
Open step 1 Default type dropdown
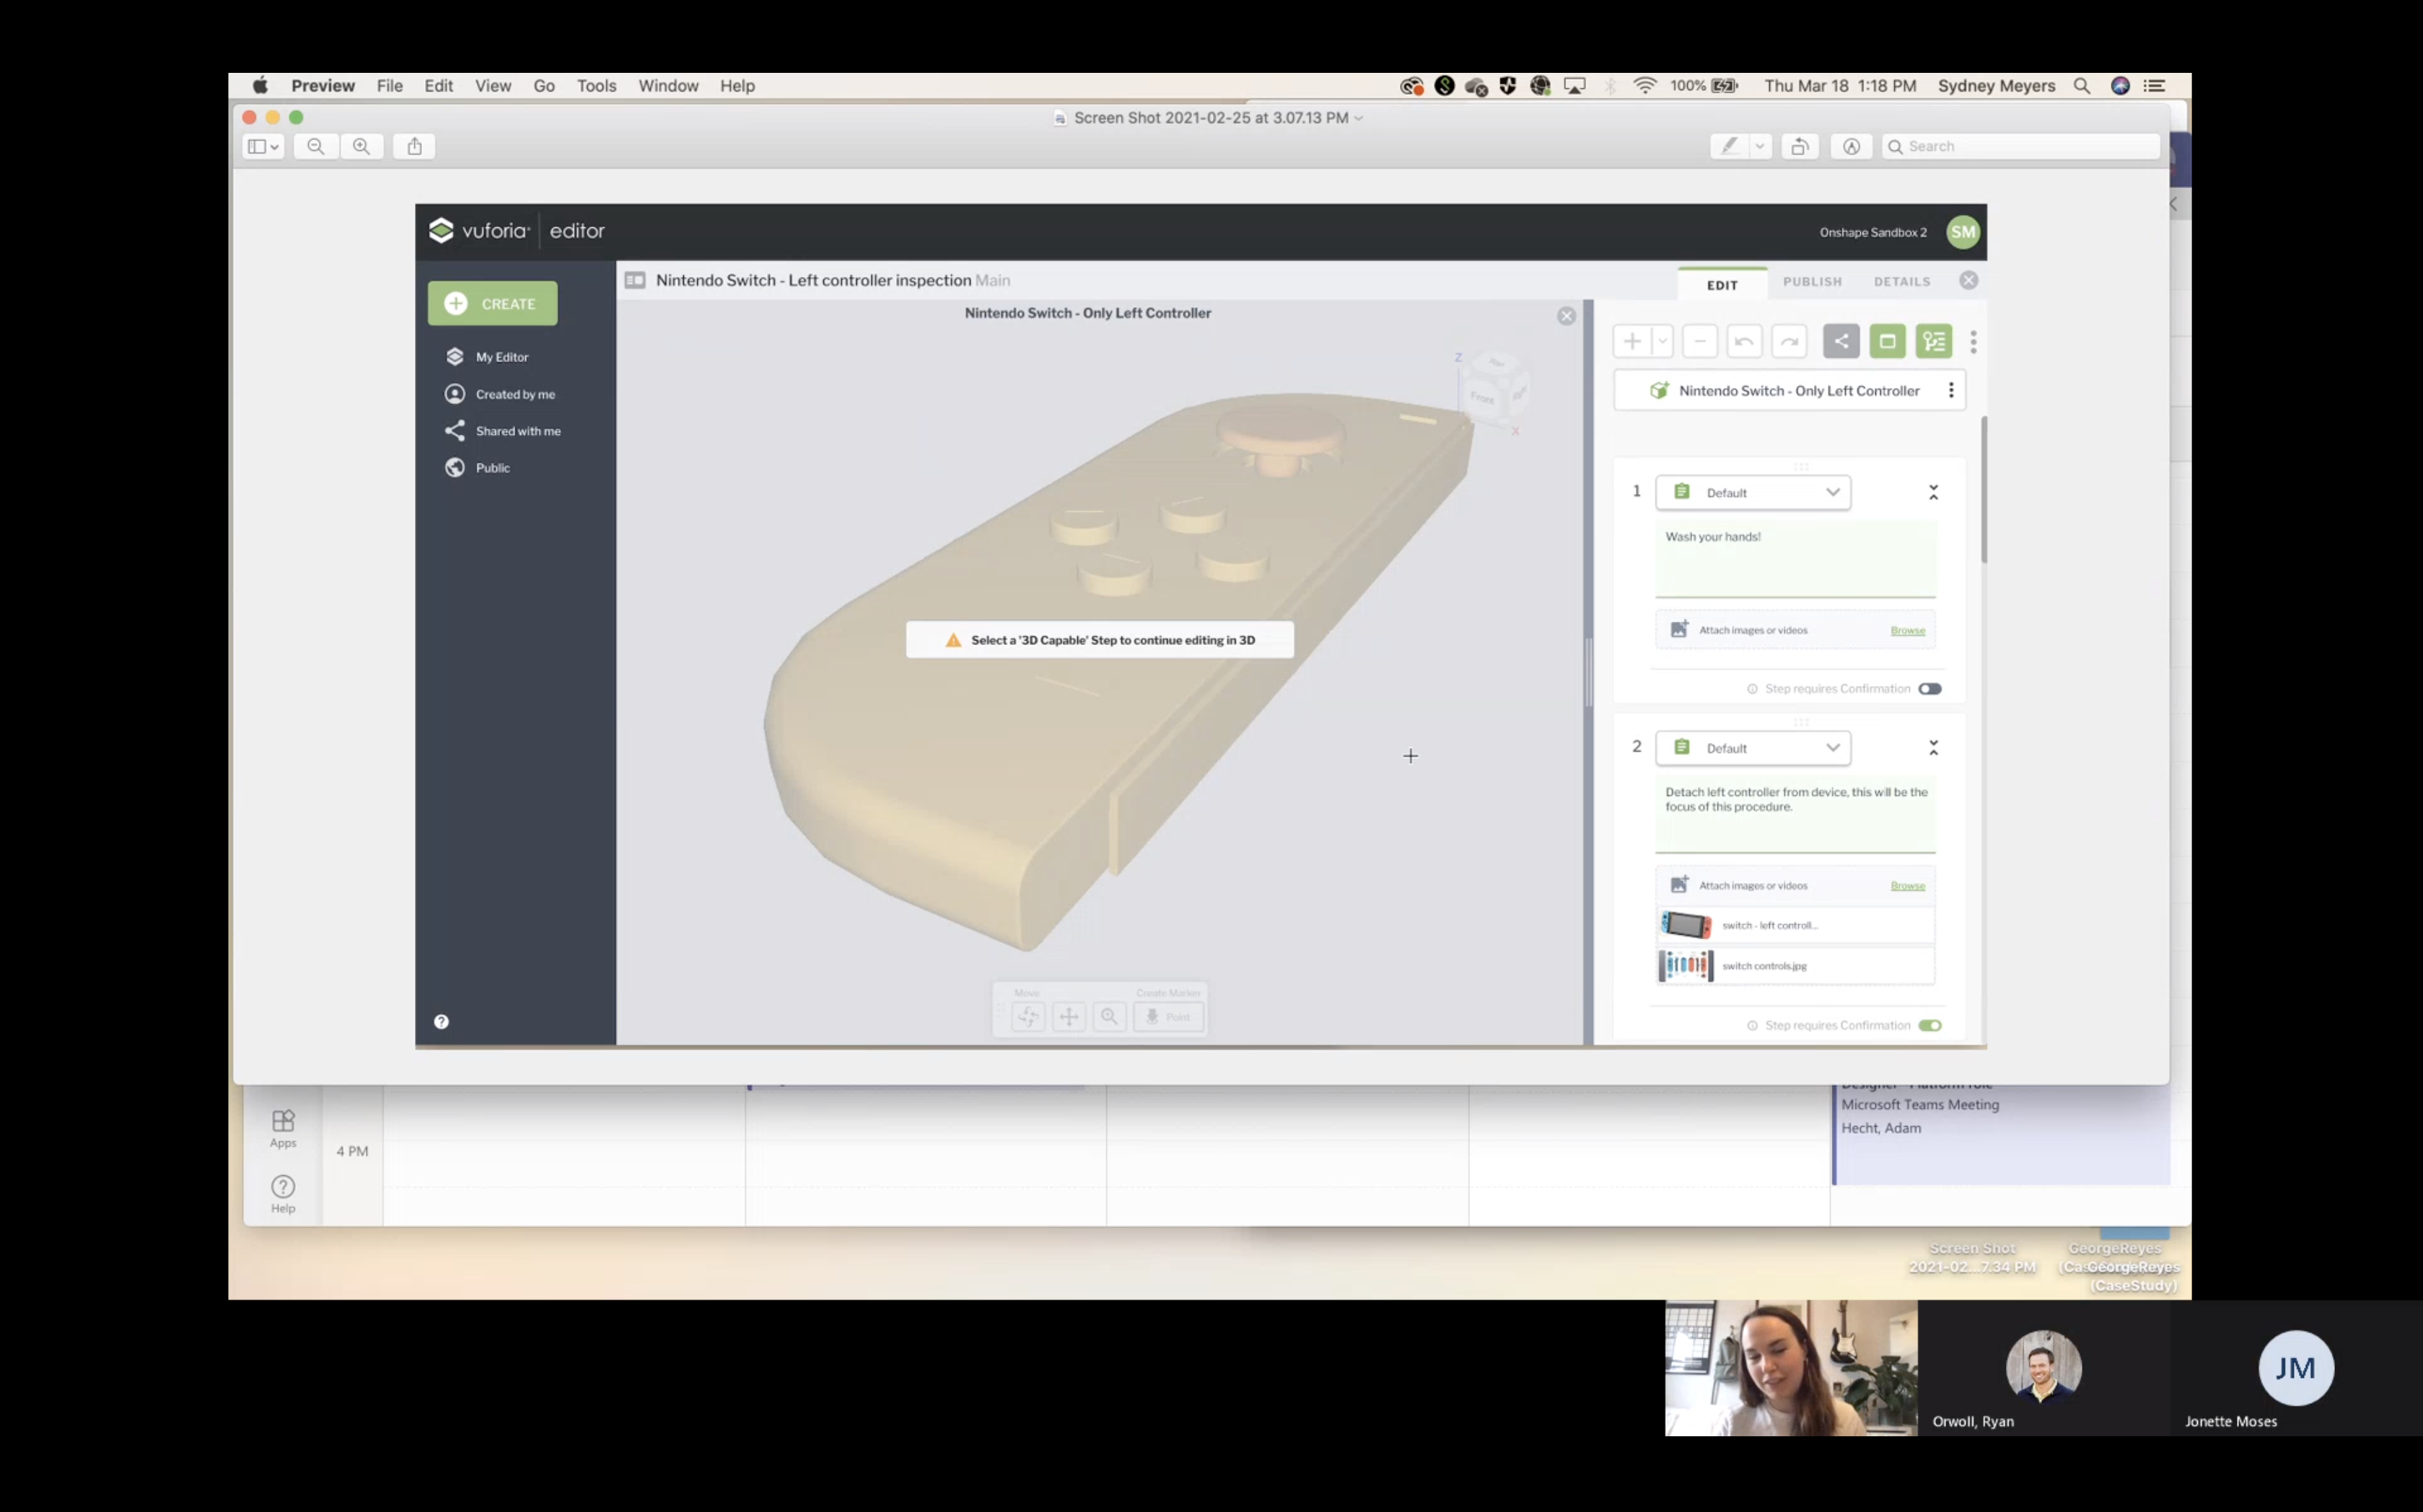pyautogui.click(x=1753, y=493)
